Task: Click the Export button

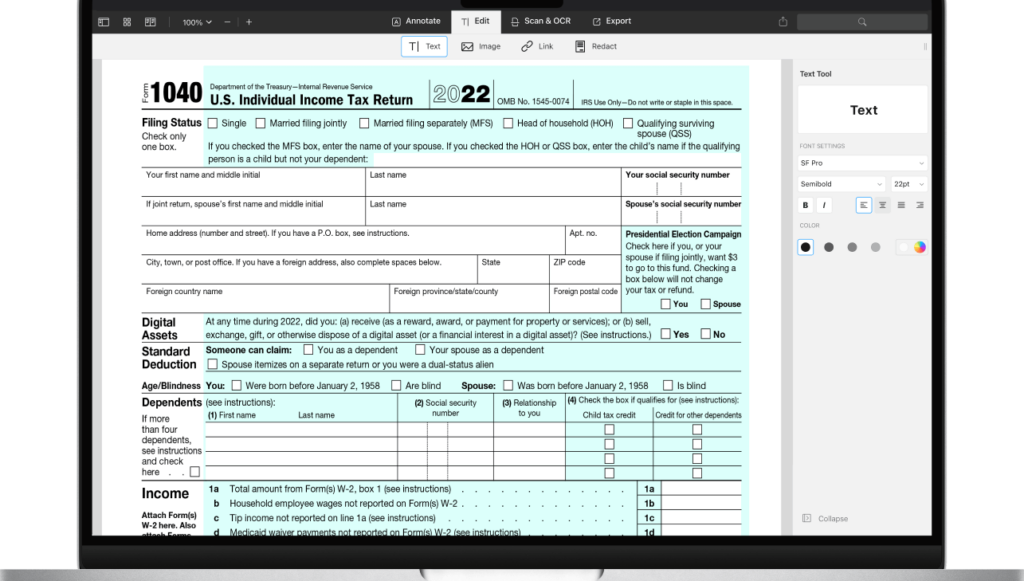Action: tap(612, 21)
